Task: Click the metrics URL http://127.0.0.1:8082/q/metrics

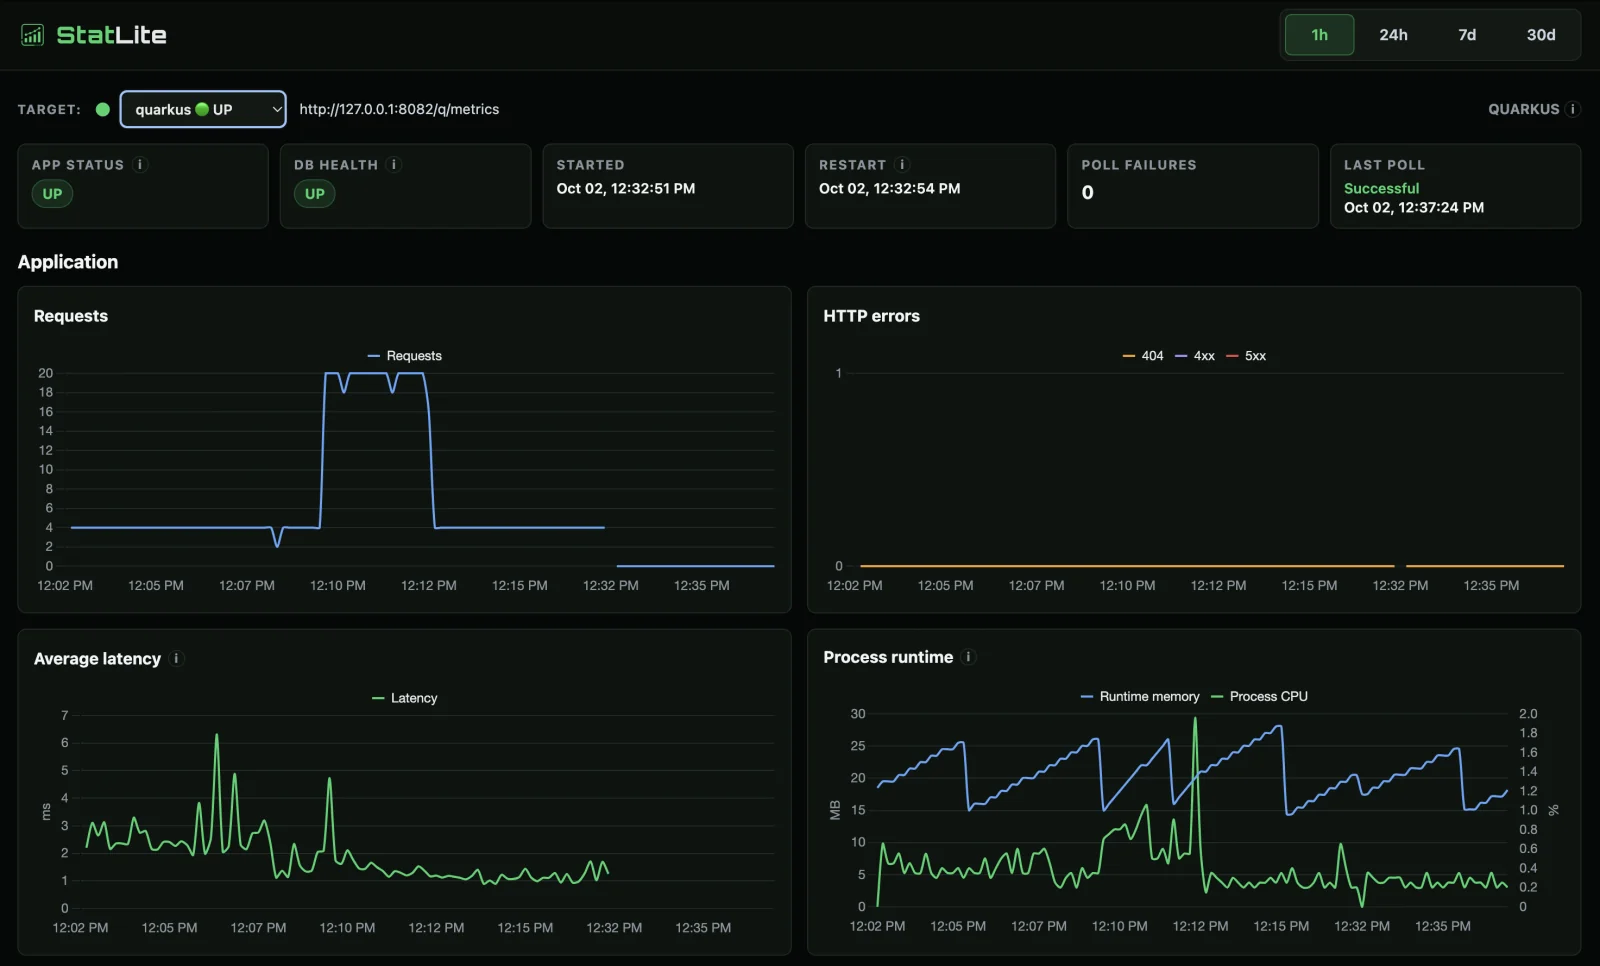Action: pyautogui.click(x=399, y=110)
